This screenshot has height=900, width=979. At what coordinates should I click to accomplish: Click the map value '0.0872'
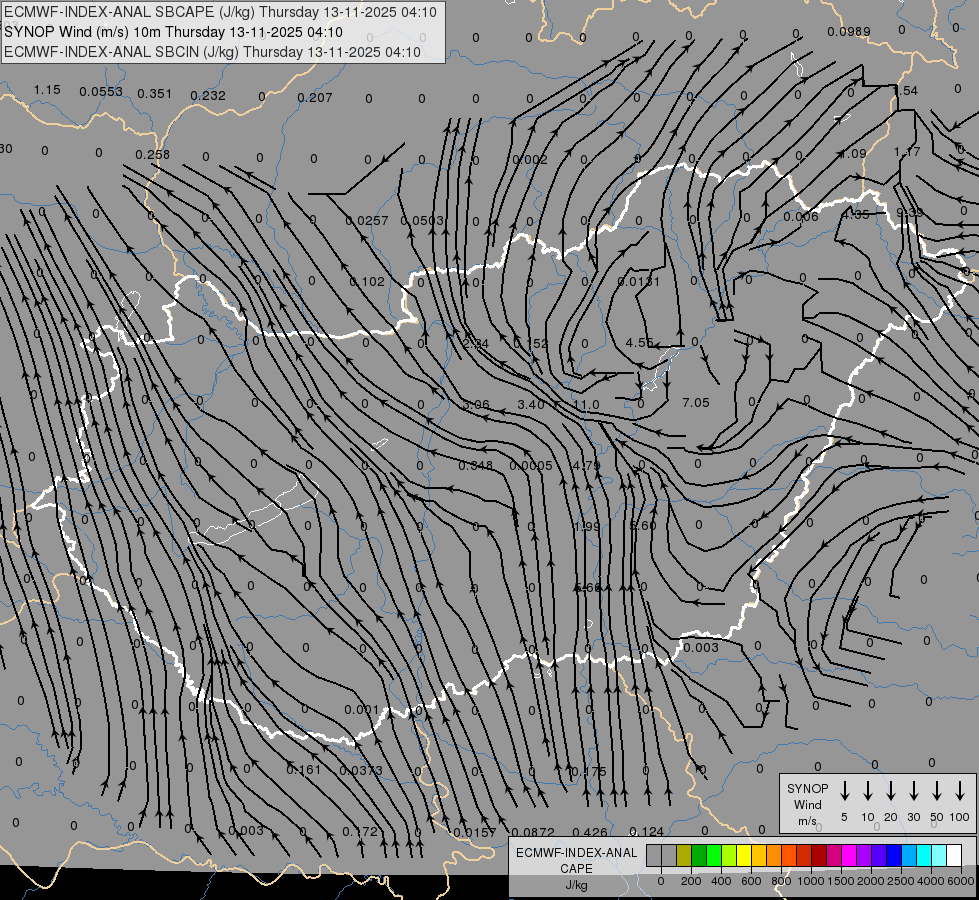(533, 832)
